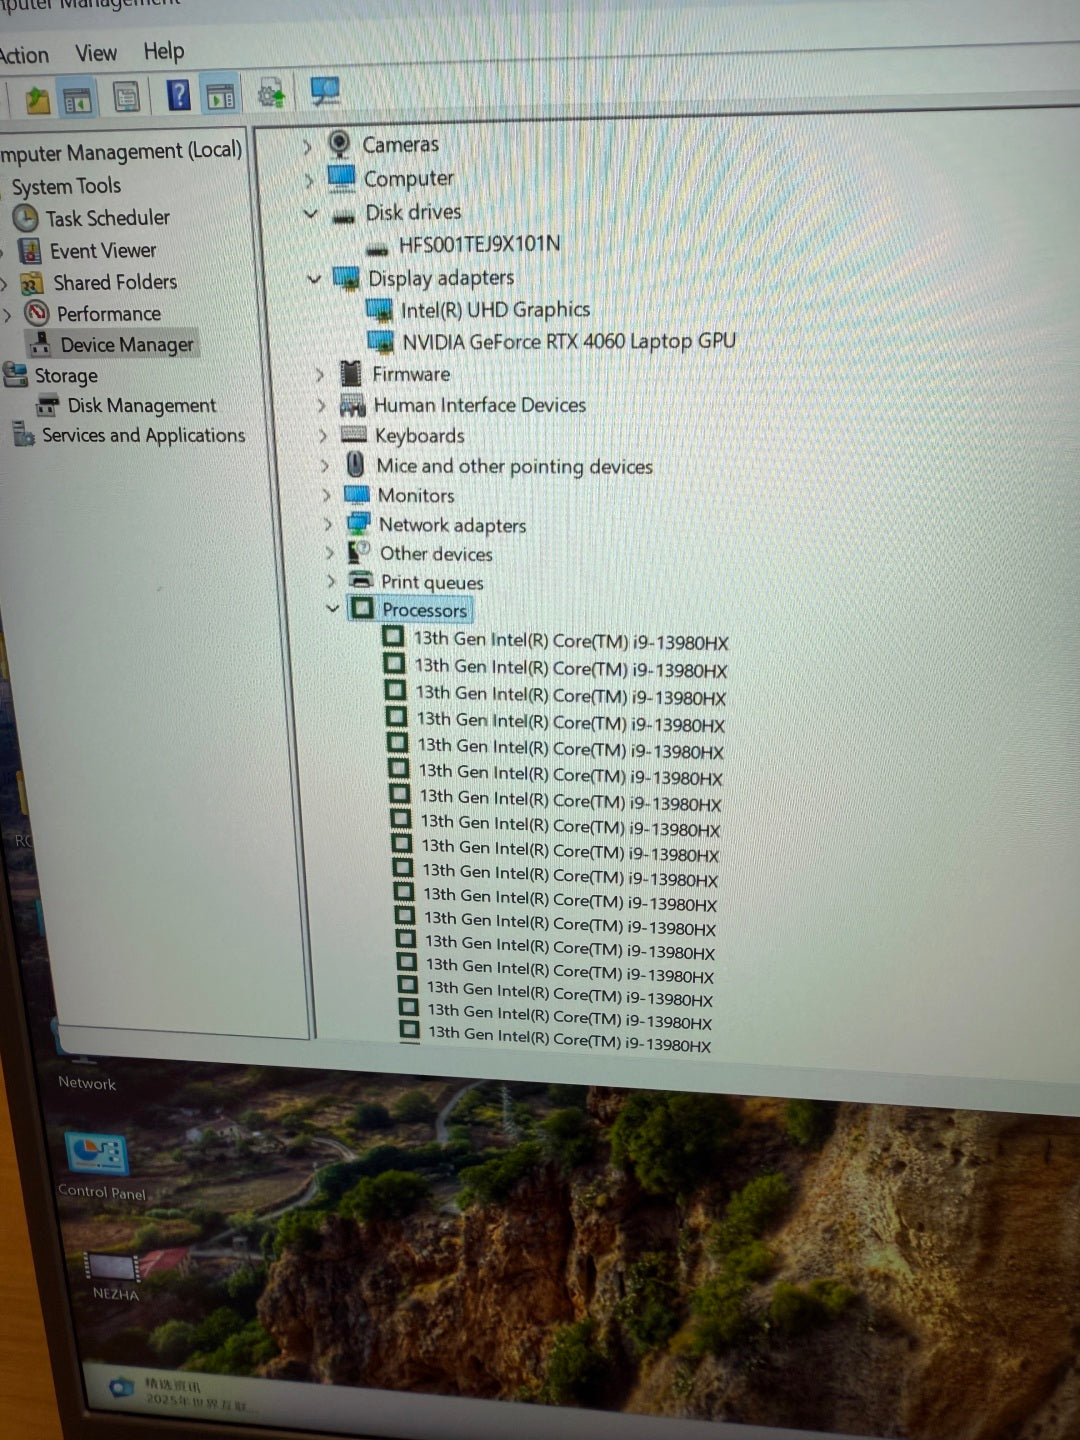The image size is (1080, 1440).
Task: Click Update driver toolbar icon
Action: [271, 94]
